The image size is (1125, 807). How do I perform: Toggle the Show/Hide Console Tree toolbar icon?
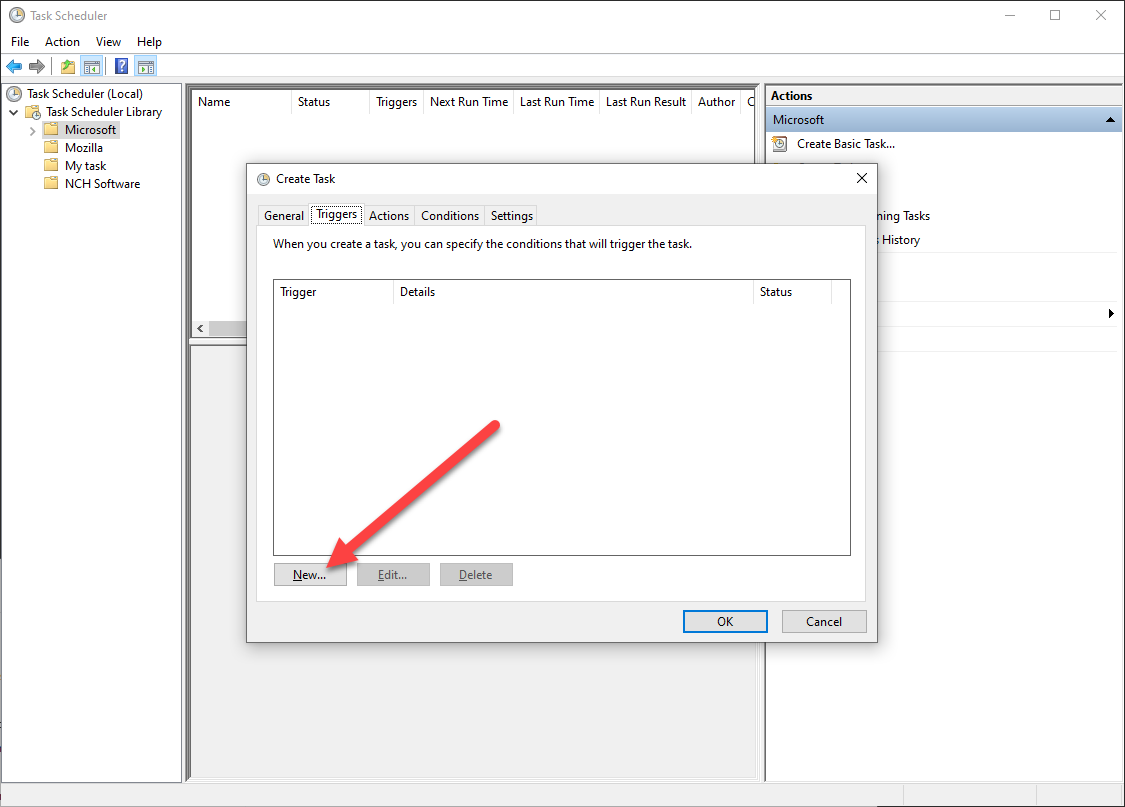click(92, 67)
